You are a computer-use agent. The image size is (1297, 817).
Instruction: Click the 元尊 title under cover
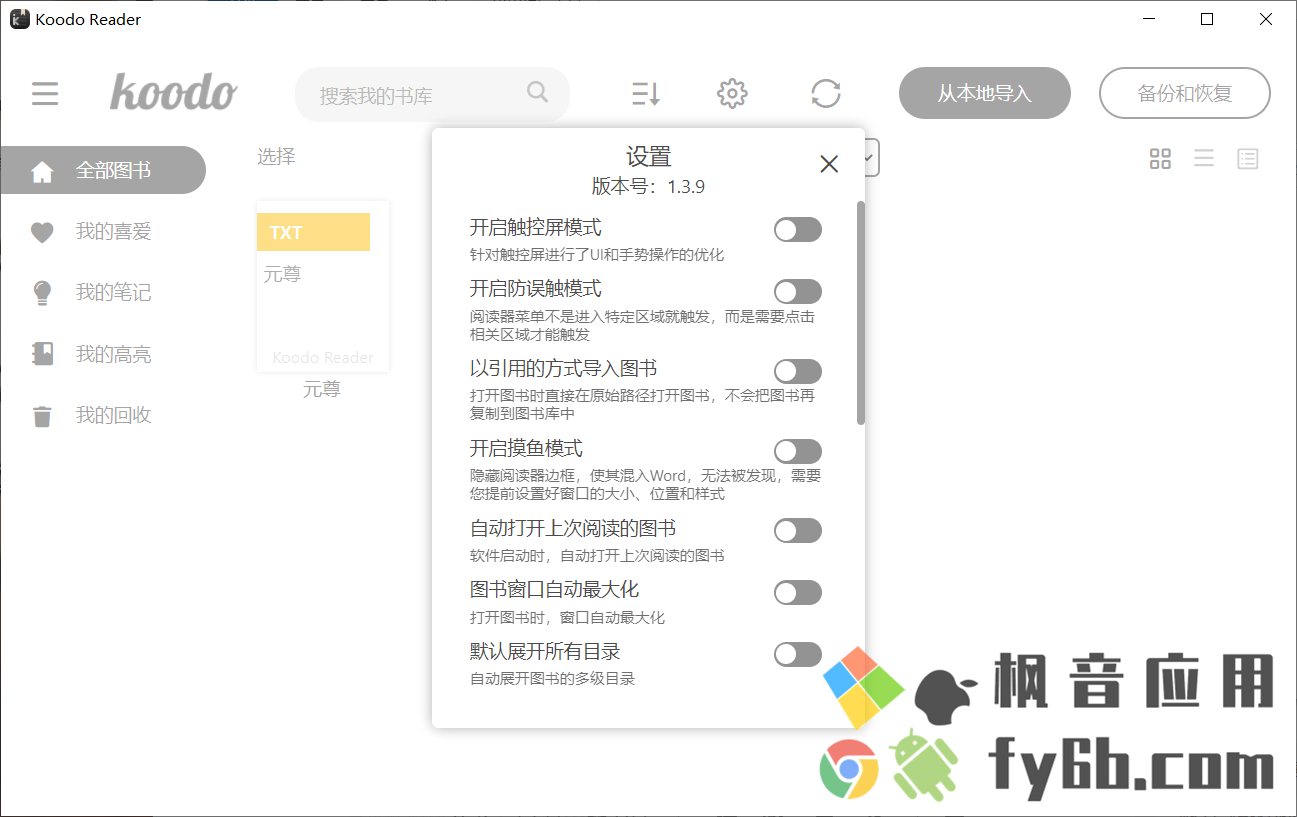point(322,390)
